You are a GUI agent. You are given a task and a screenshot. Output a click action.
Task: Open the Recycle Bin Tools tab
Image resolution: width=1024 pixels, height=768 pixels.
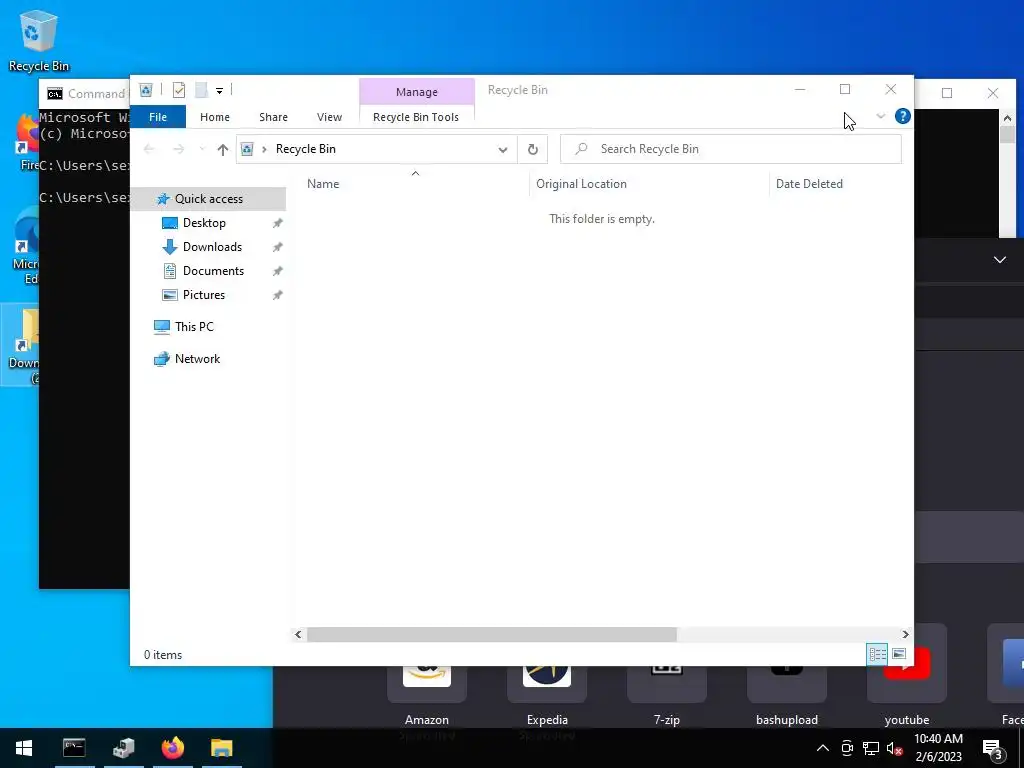(416, 117)
